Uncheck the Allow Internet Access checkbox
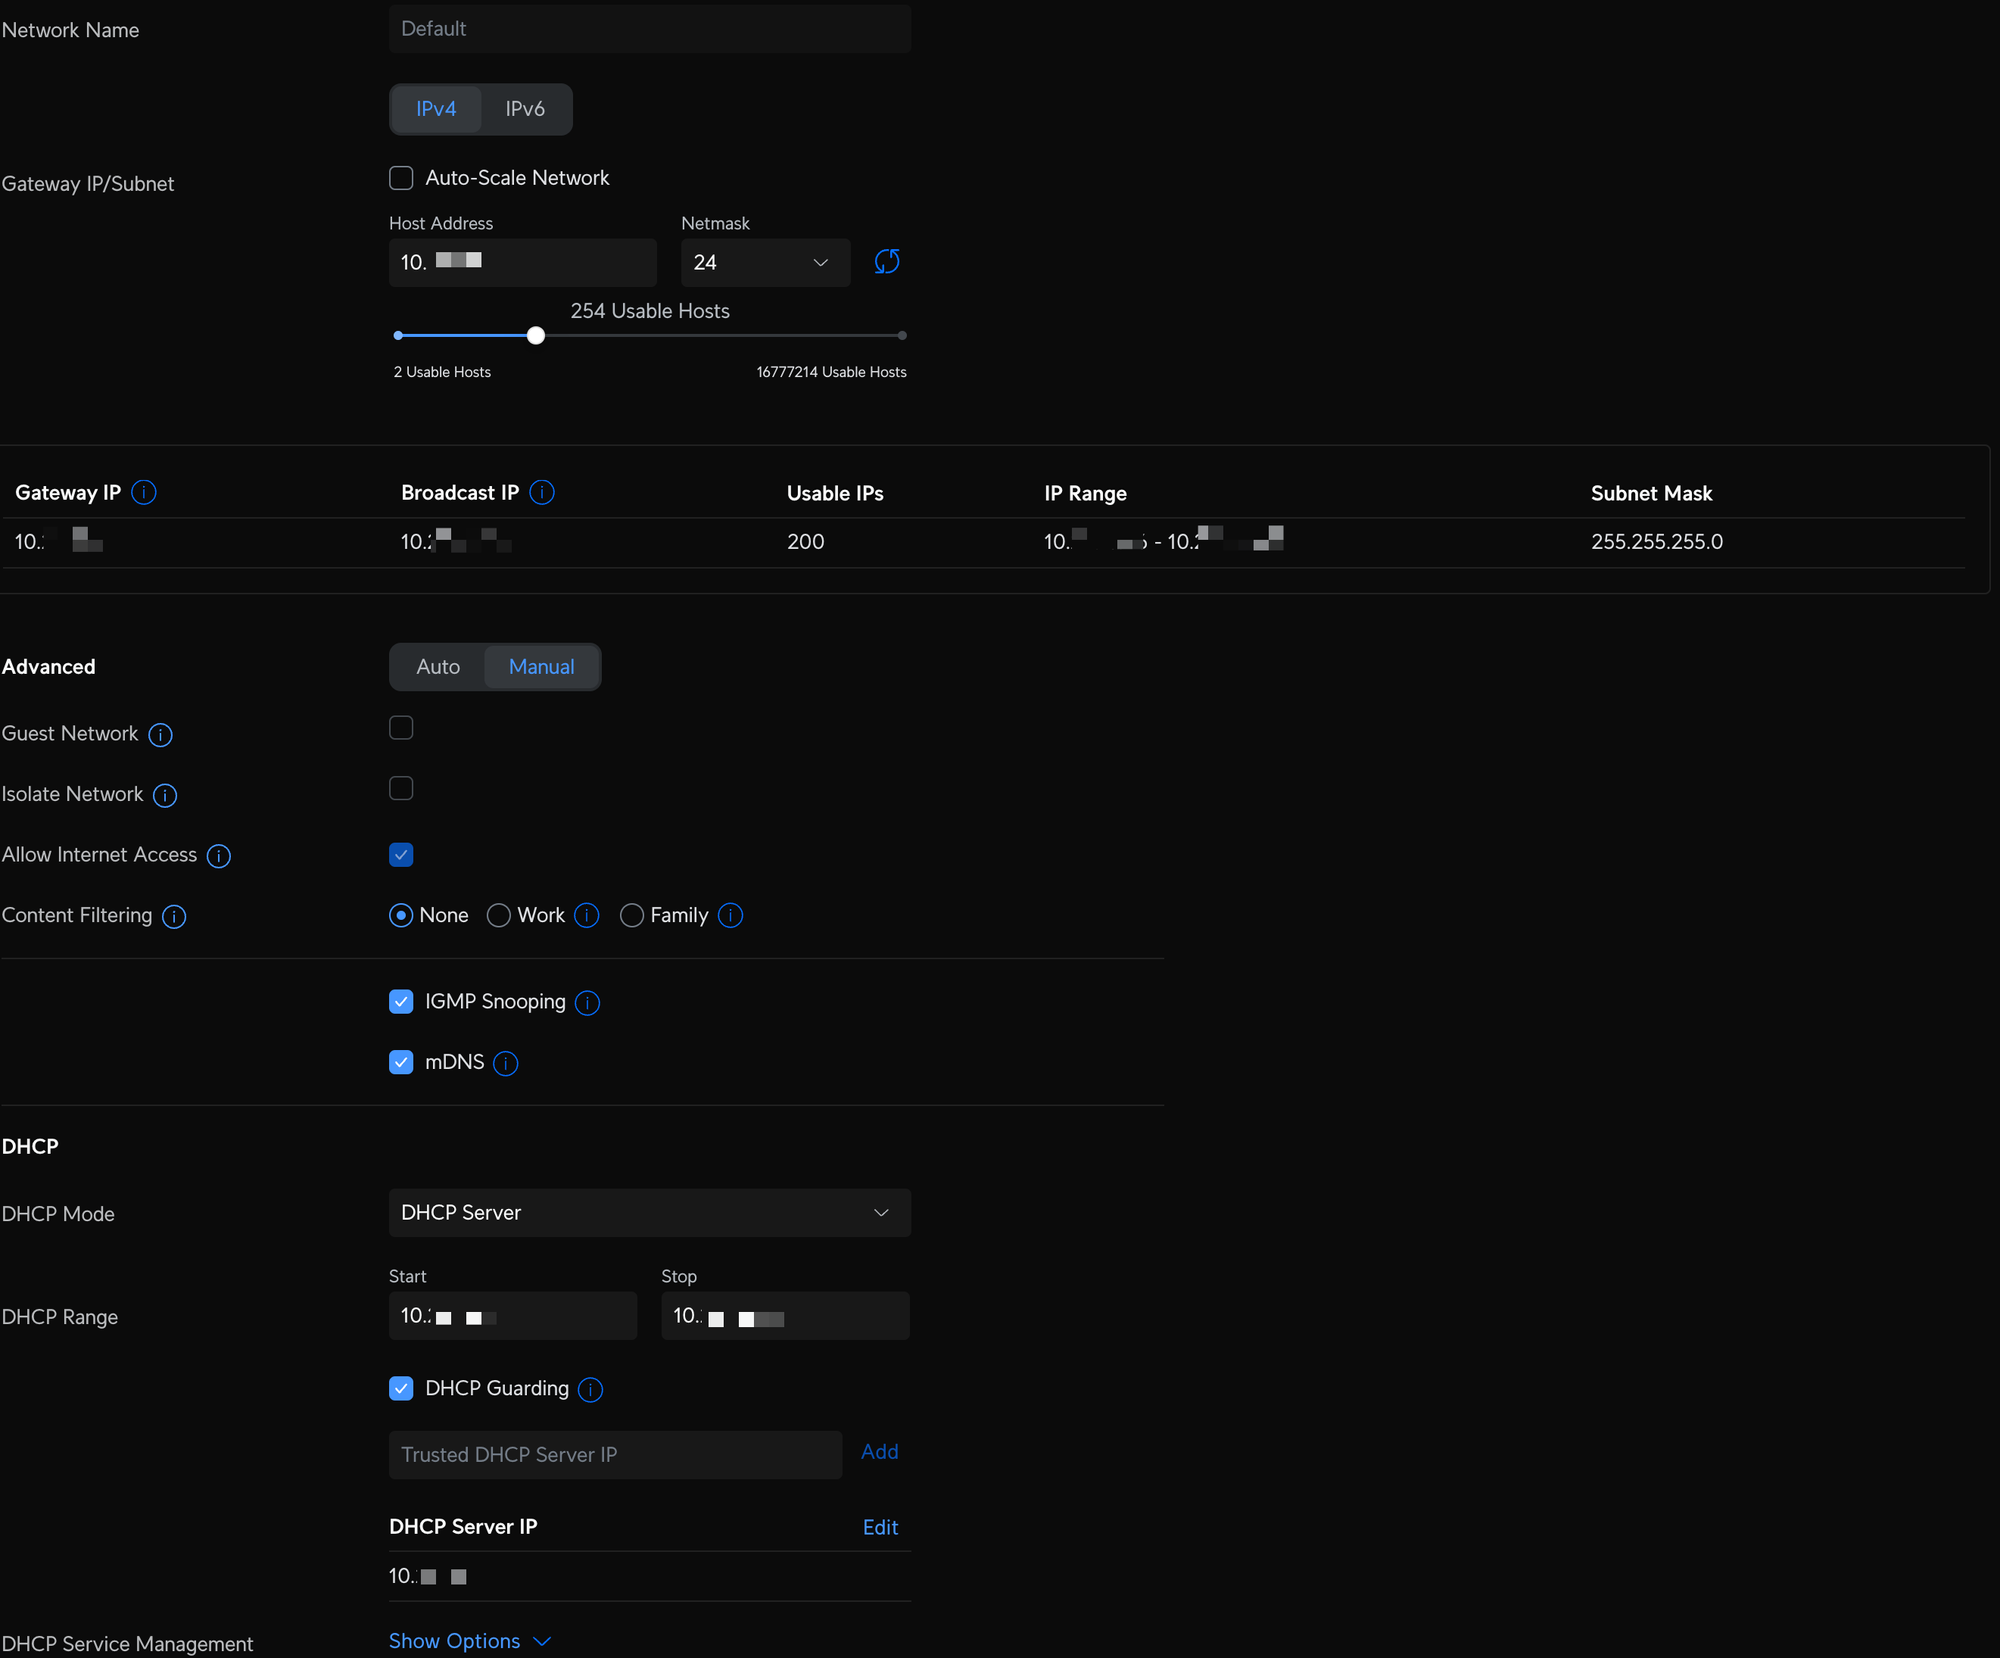The image size is (2000, 1658). point(401,855)
